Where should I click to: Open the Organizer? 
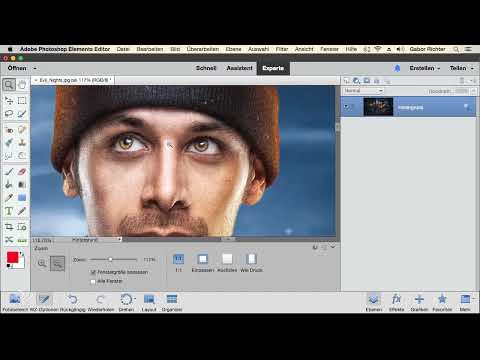click(x=172, y=303)
